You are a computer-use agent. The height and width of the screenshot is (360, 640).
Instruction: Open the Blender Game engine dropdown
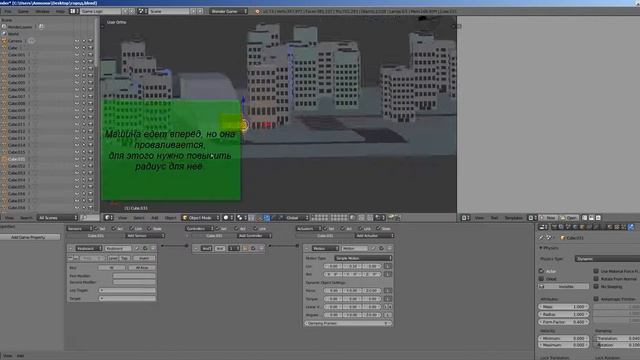229,11
